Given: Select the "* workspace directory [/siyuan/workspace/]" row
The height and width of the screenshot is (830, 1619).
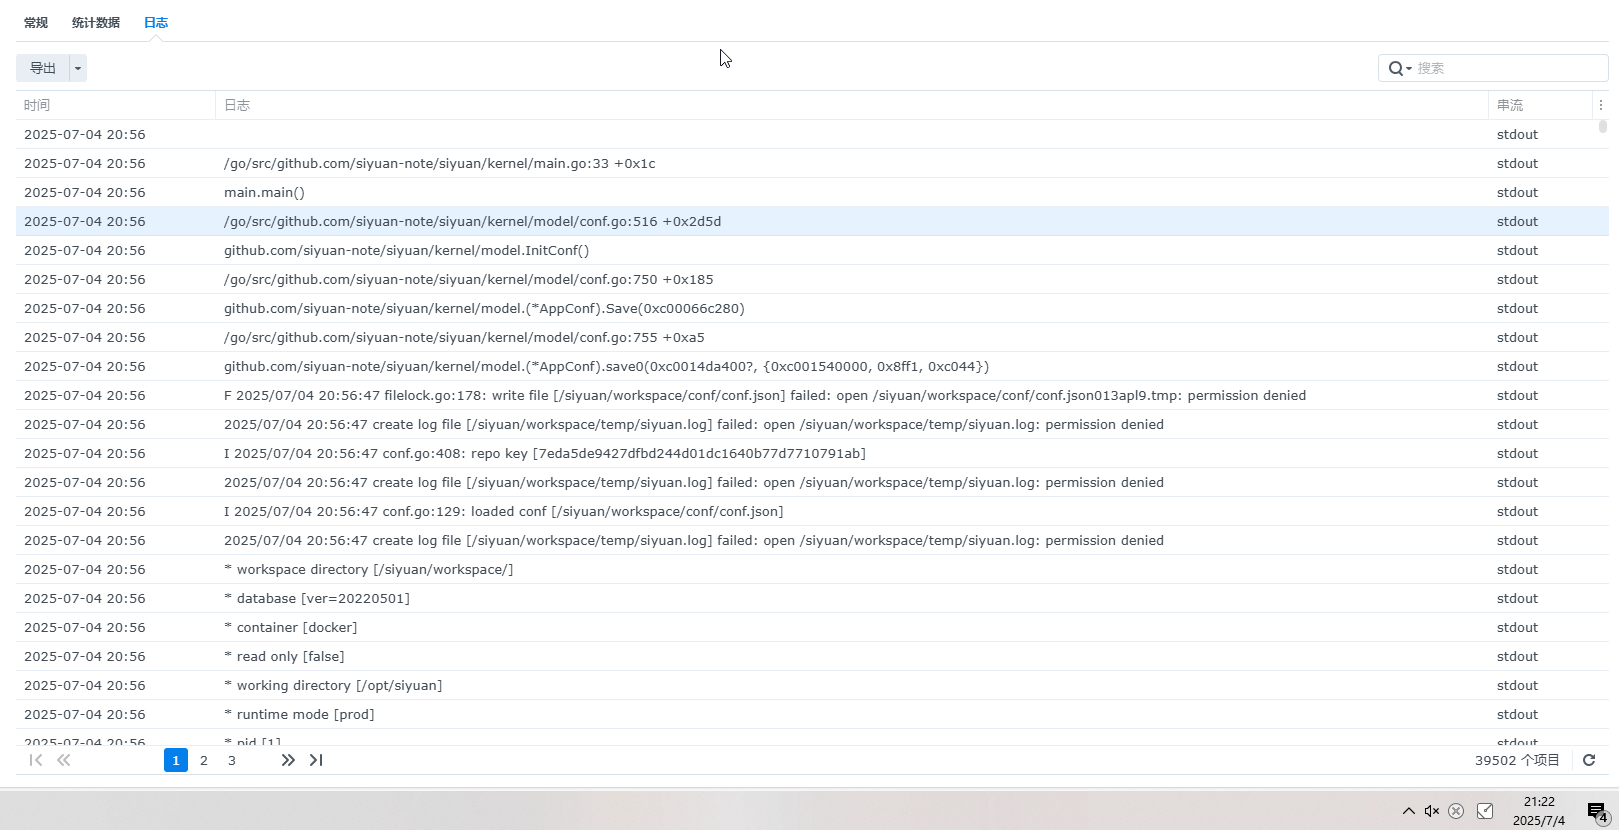Looking at the screenshot, I should pos(812,569).
